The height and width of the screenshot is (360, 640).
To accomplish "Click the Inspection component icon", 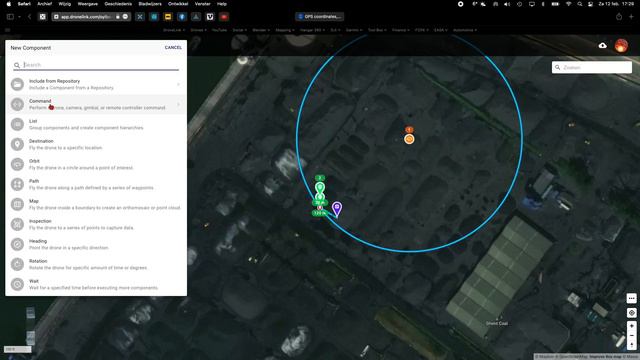I will coord(17,224).
